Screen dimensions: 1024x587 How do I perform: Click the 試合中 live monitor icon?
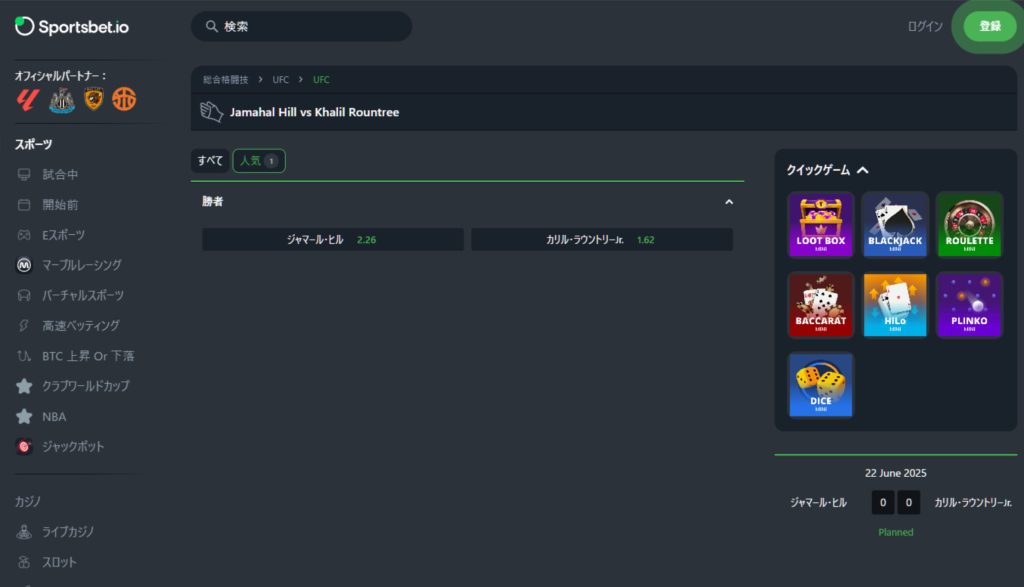24,174
